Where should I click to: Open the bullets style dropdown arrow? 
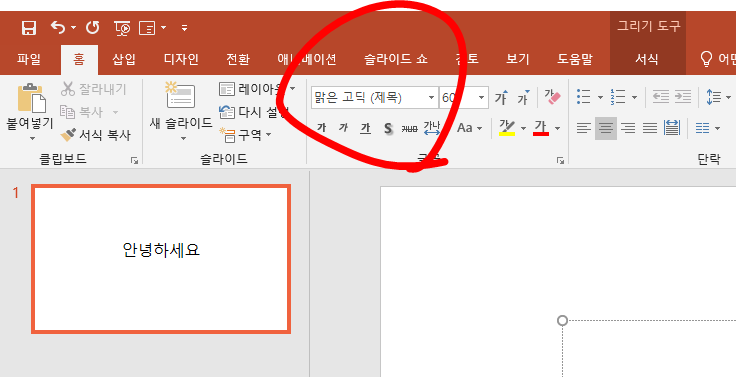[600, 98]
